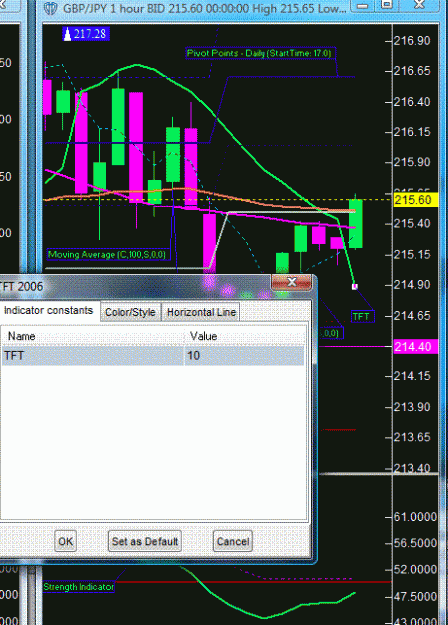Maximize the GBP/JPY chart window
Image resolution: width=448 pixels, height=625 pixels.
tap(387, 5)
